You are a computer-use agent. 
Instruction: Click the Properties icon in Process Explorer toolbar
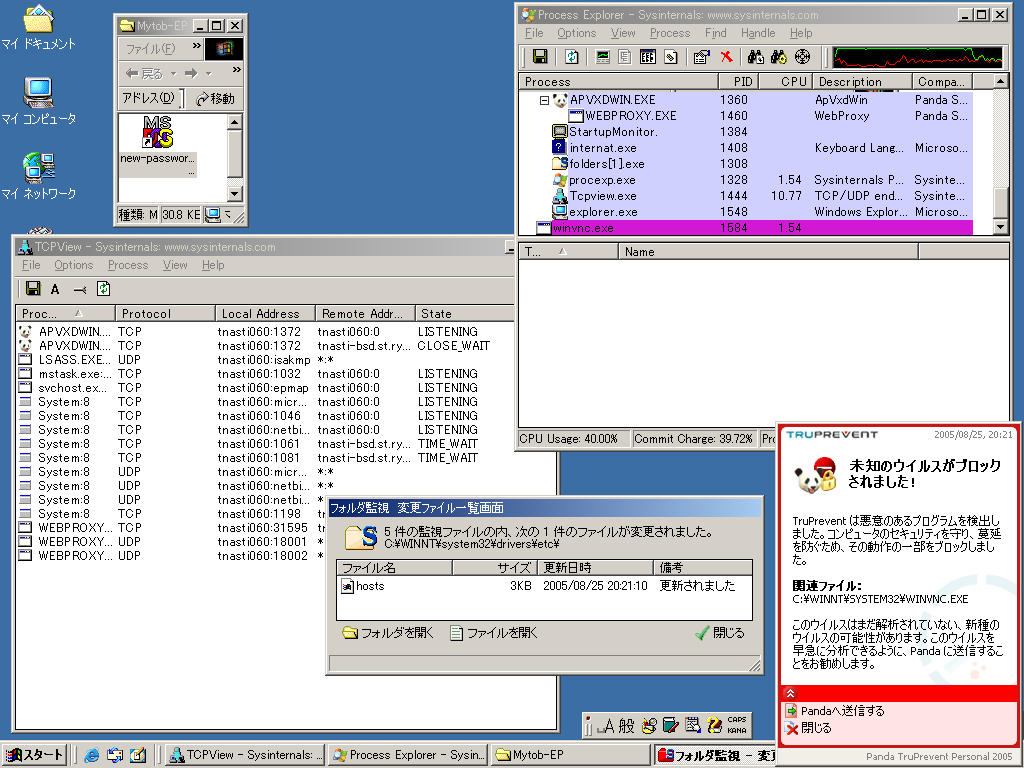(x=701, y=57)
